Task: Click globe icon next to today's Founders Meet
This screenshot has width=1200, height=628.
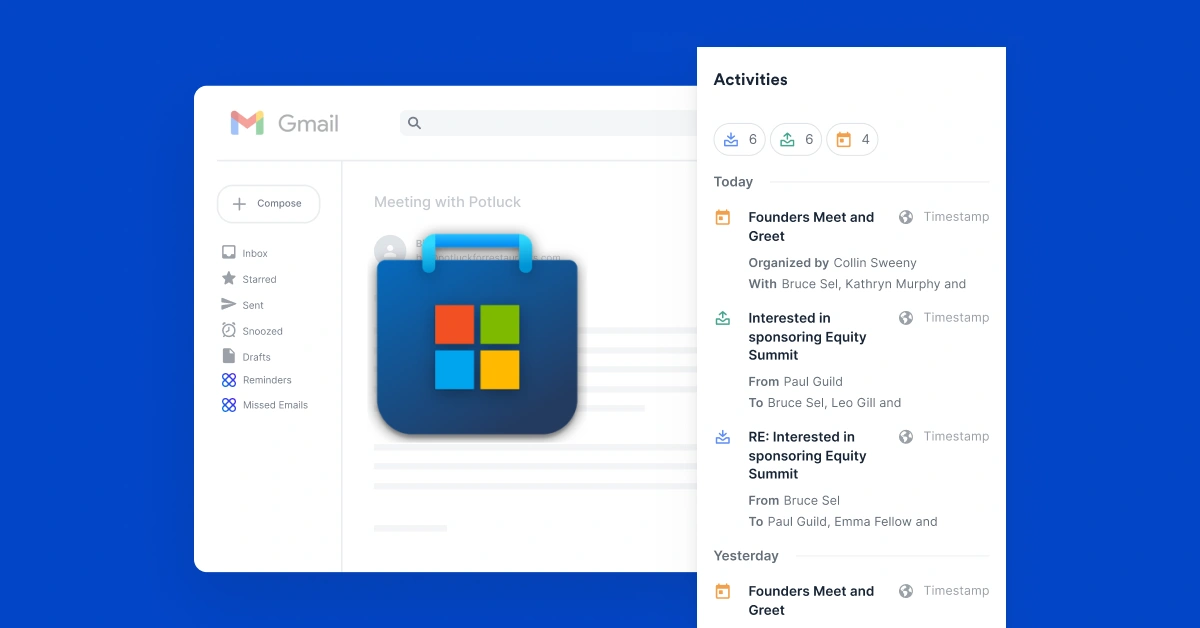Action: [x=906, y=217]
